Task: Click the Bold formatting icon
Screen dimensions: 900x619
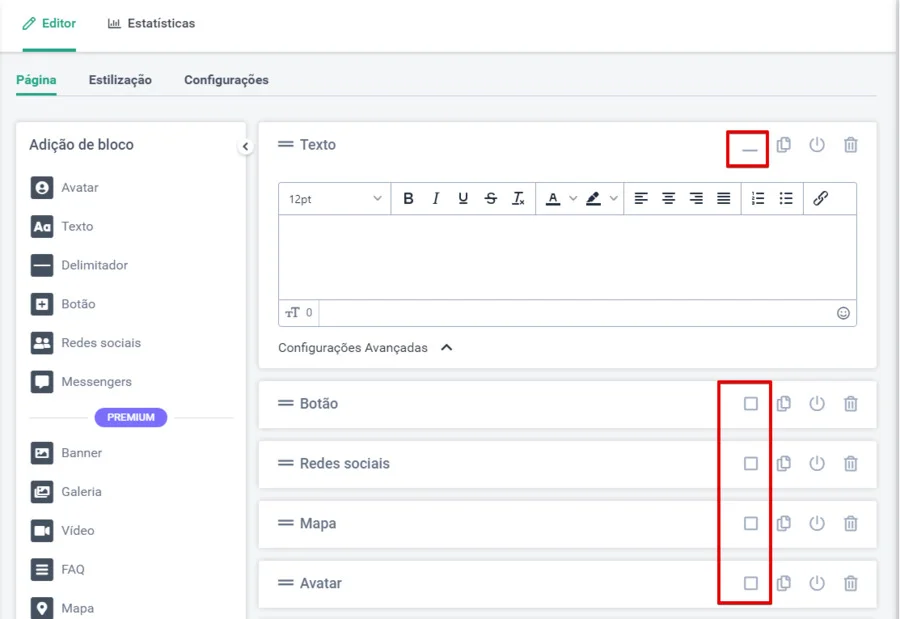Action: 408,199
